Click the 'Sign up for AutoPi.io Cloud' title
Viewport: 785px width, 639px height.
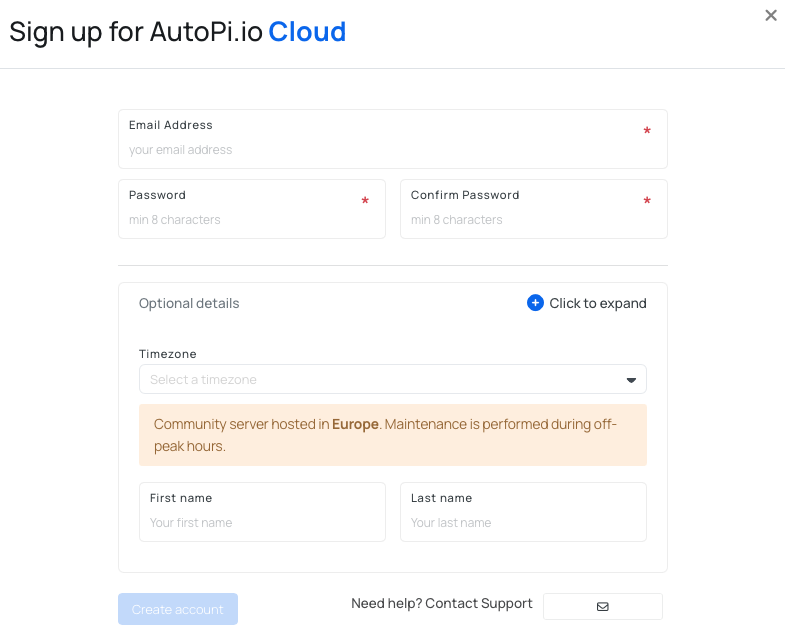[178, 33]
